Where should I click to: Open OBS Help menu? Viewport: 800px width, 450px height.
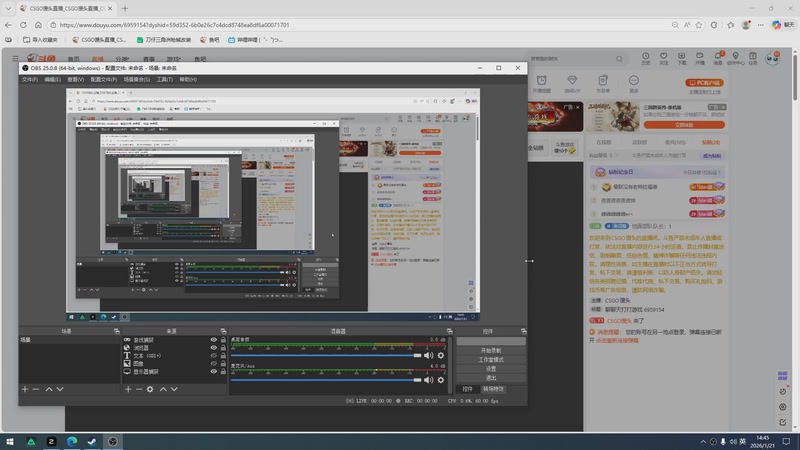click(x=188, y=80)
